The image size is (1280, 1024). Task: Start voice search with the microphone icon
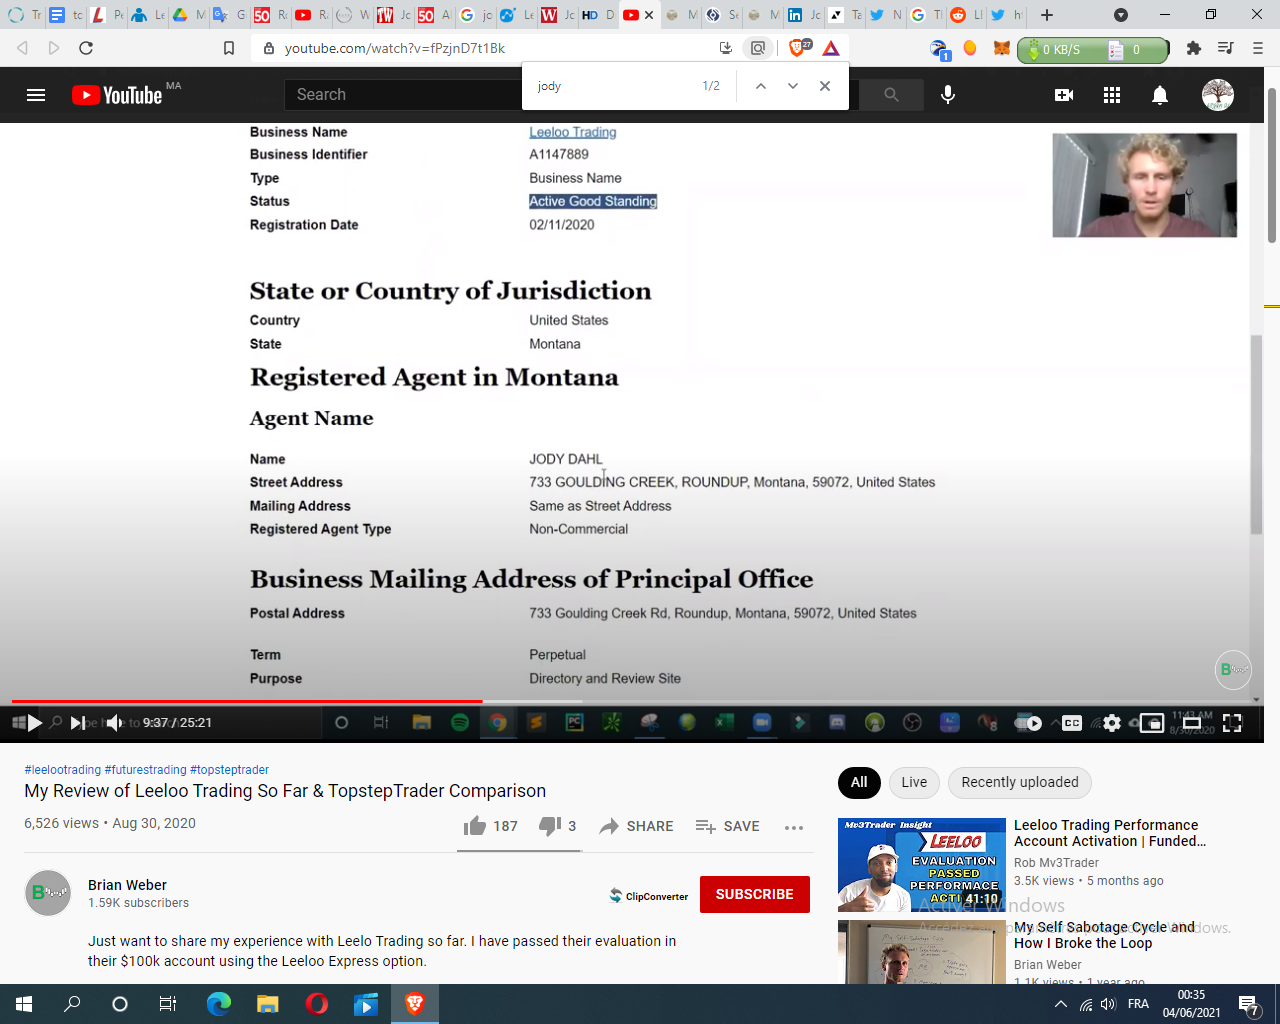[948, 95]
